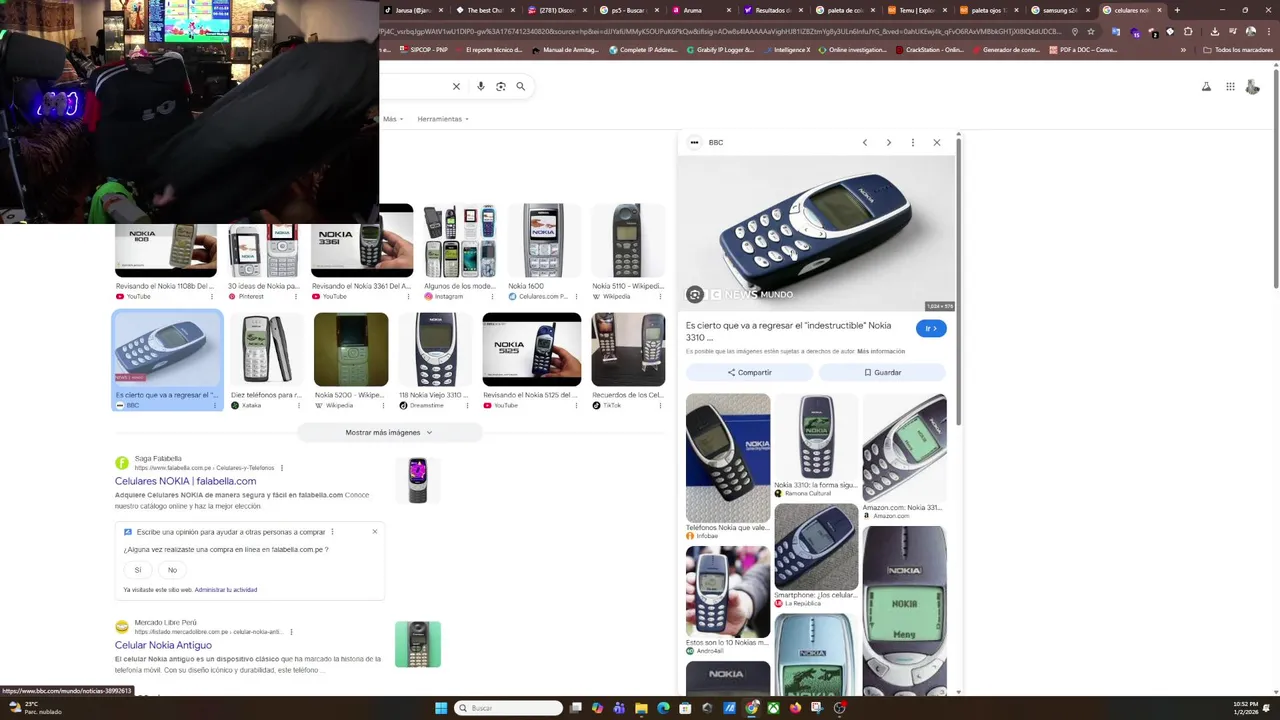Answer Sí on the Falabella purchase question
This screenshot has width=1280, height=720.
138,570
